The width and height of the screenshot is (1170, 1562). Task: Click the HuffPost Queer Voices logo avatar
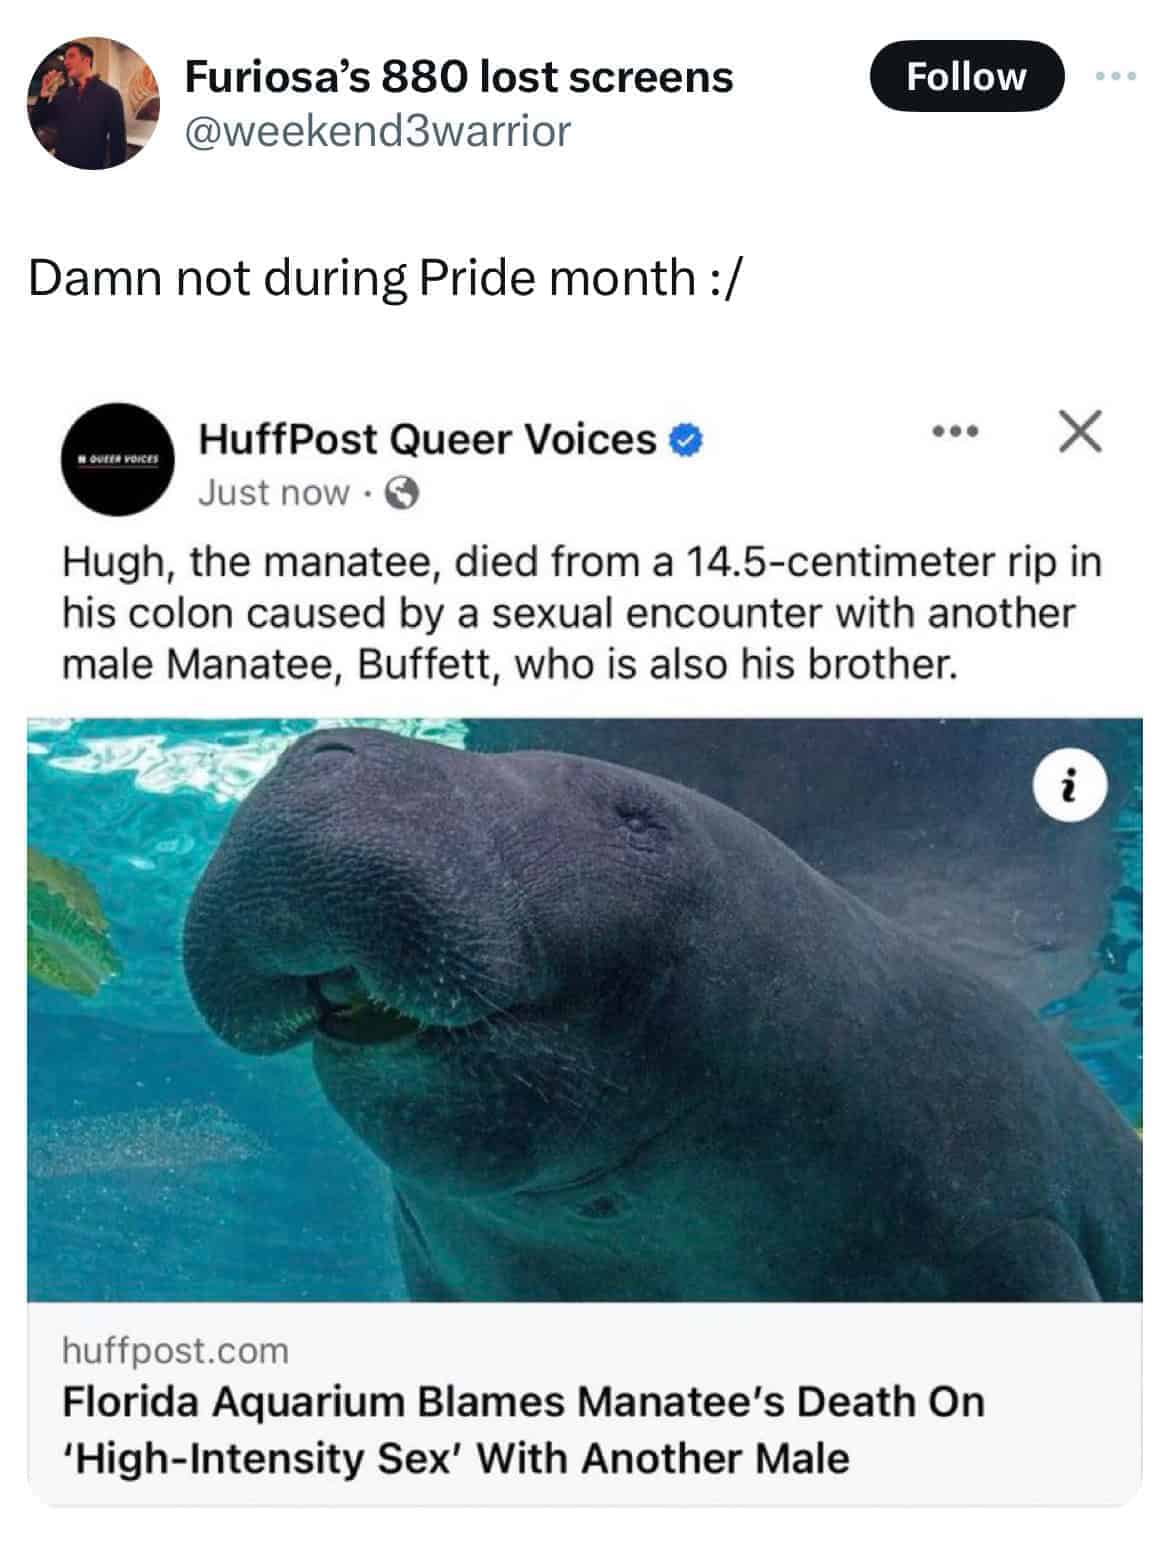tap(118, 459)
